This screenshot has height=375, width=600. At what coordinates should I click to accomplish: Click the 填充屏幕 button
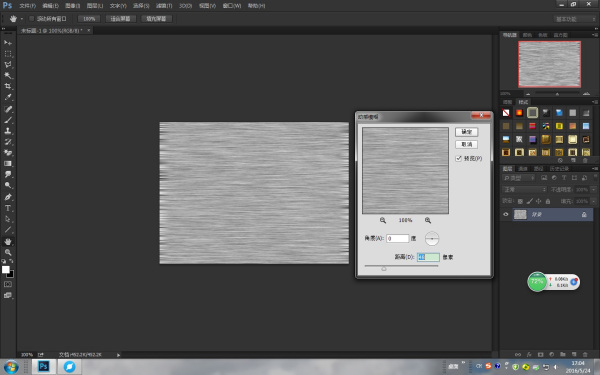[x=156, y=19]
